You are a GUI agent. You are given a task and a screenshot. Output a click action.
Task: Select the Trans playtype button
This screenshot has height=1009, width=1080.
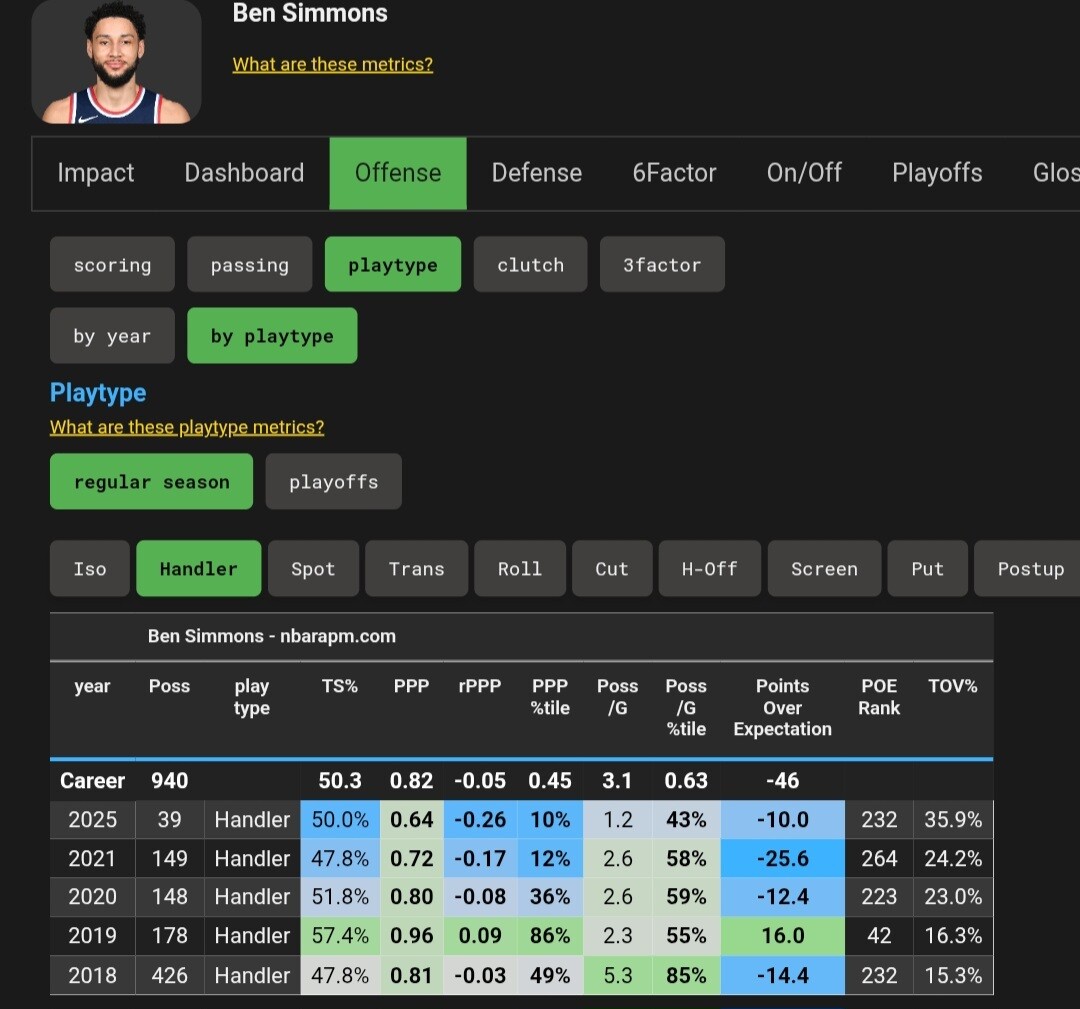(416, 569)
